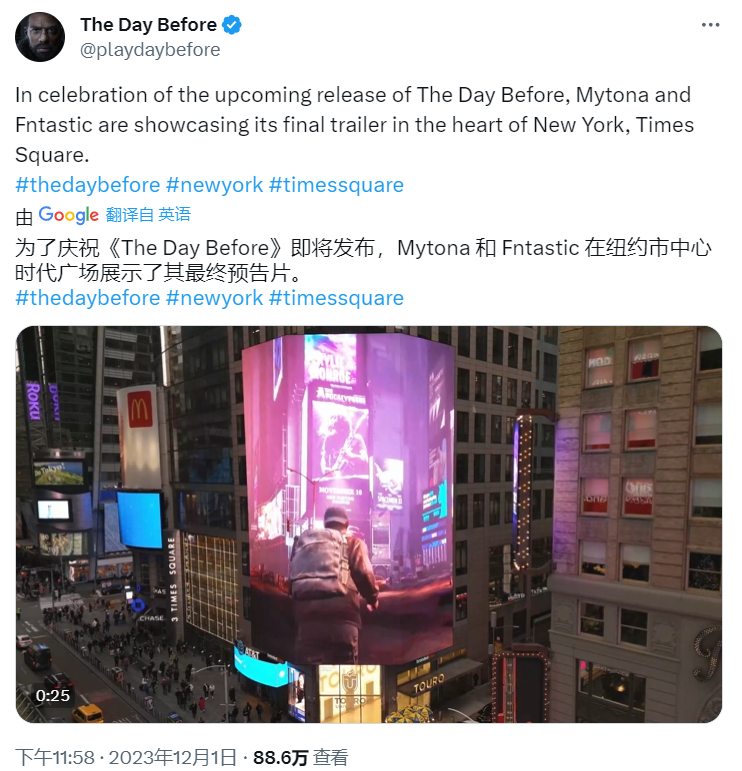Visit the @playdaybefore handle
Viewport: 742px width, 771px height.
coord(150,50)
